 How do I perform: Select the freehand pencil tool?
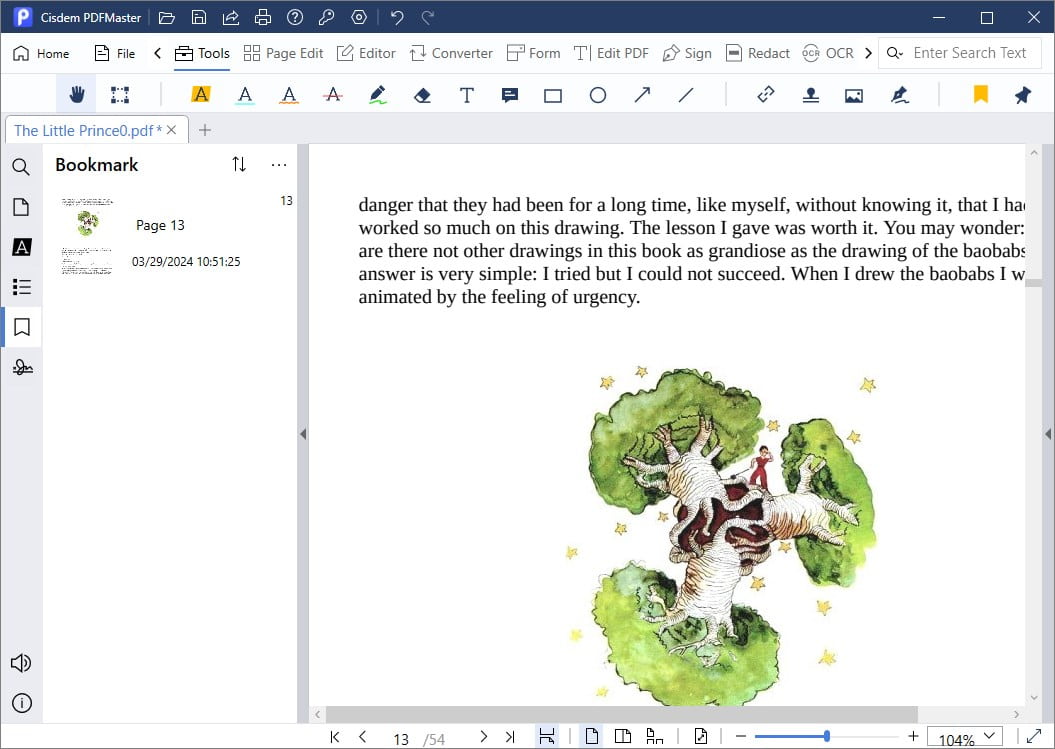378,95
